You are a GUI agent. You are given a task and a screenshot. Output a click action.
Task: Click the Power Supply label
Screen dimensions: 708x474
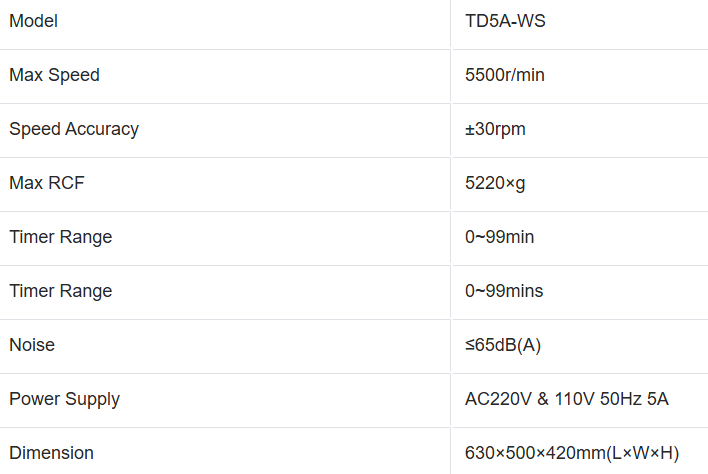64,399
